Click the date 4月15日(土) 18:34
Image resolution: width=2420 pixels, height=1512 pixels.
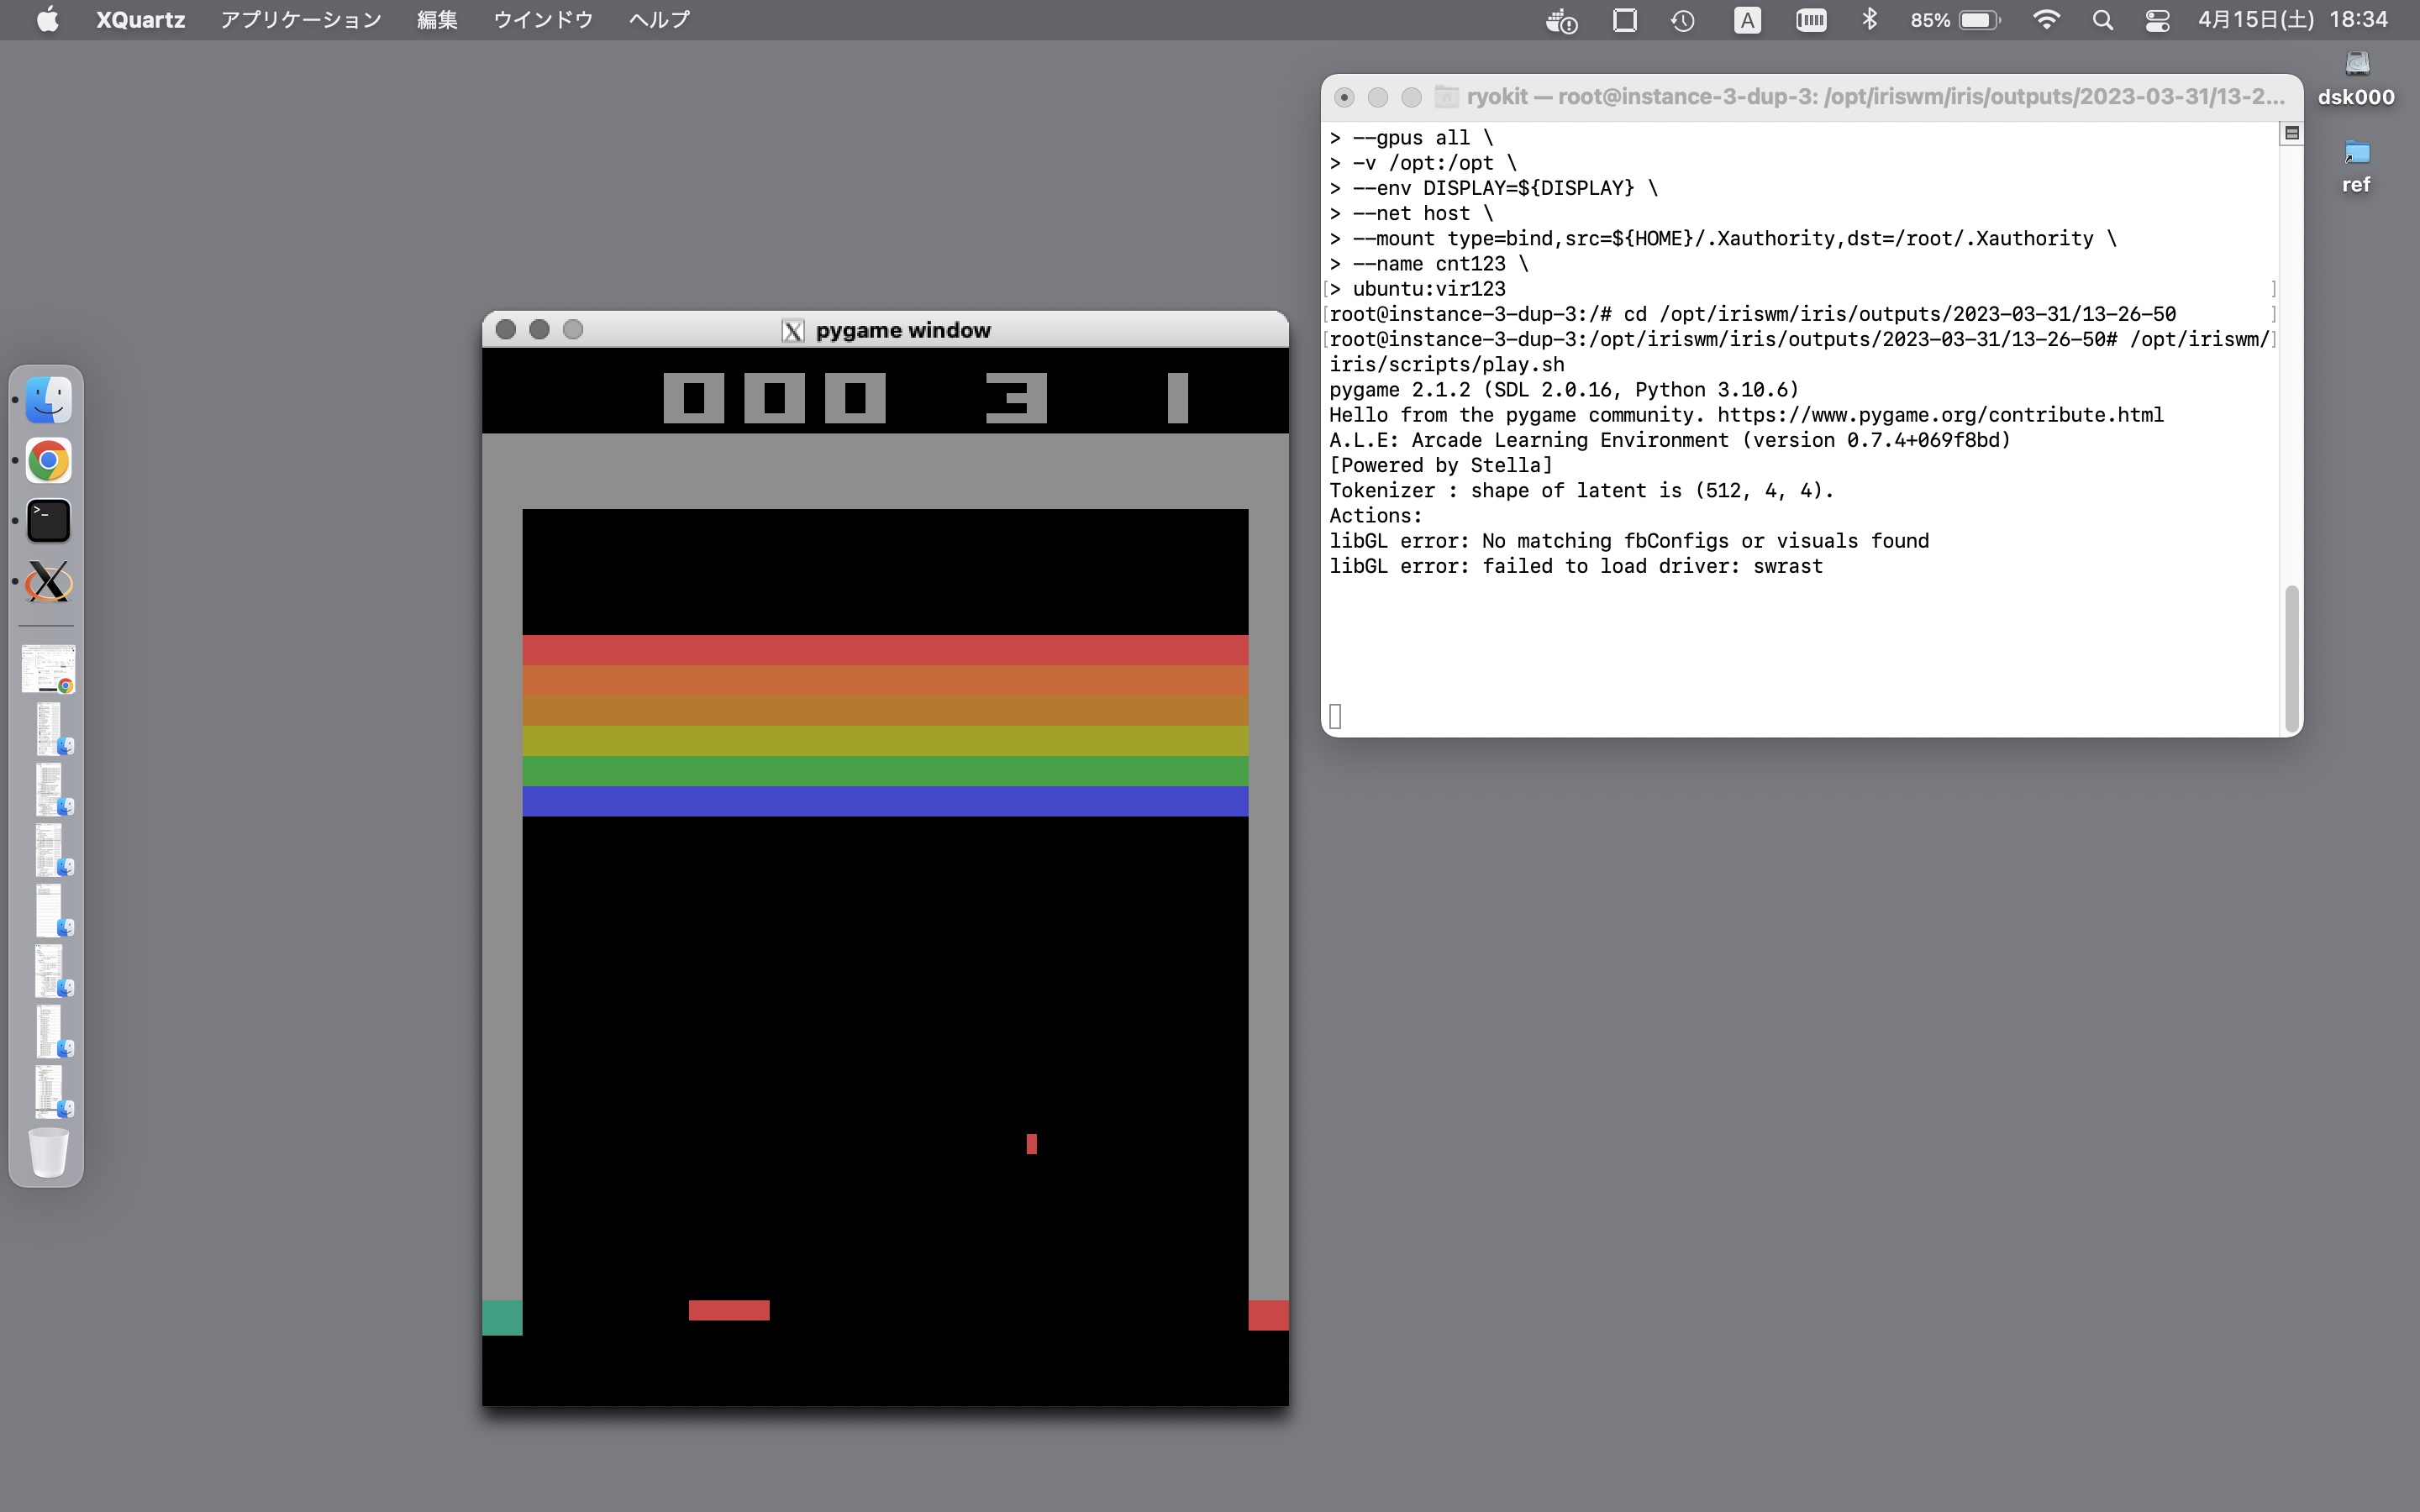[x=2292, y=20]
